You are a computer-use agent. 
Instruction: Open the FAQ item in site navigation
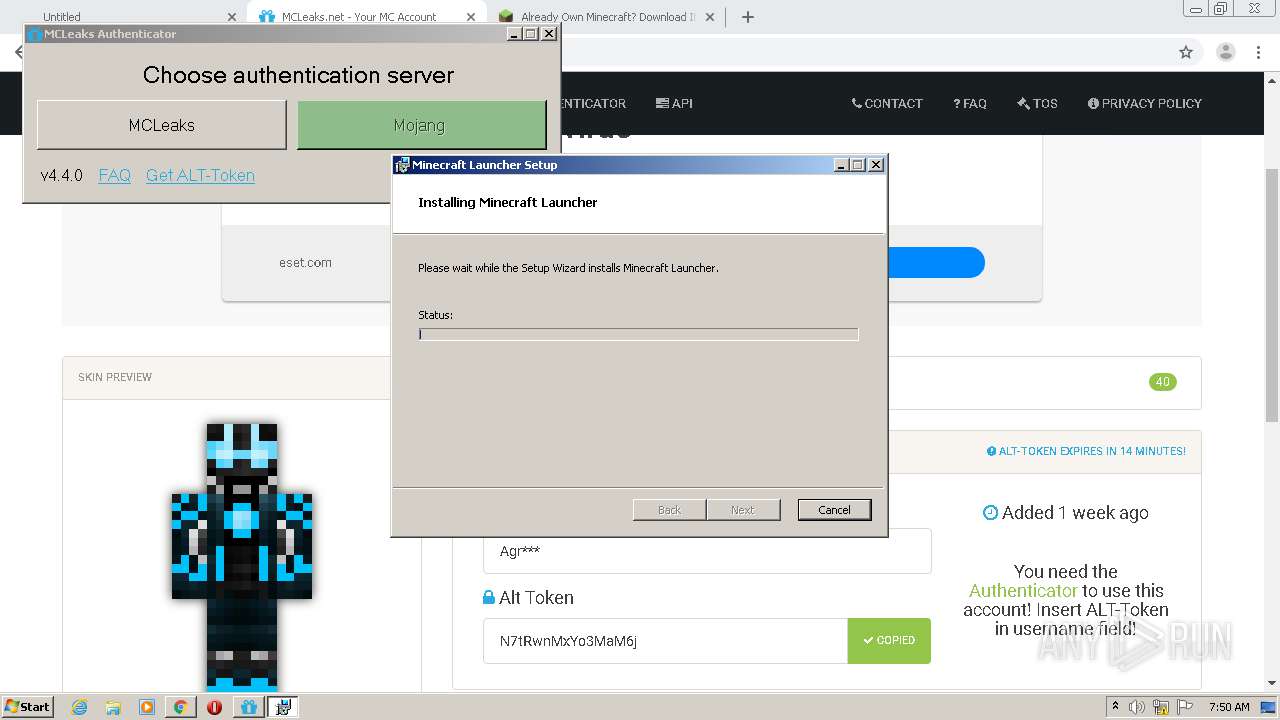tap(970, 103)
